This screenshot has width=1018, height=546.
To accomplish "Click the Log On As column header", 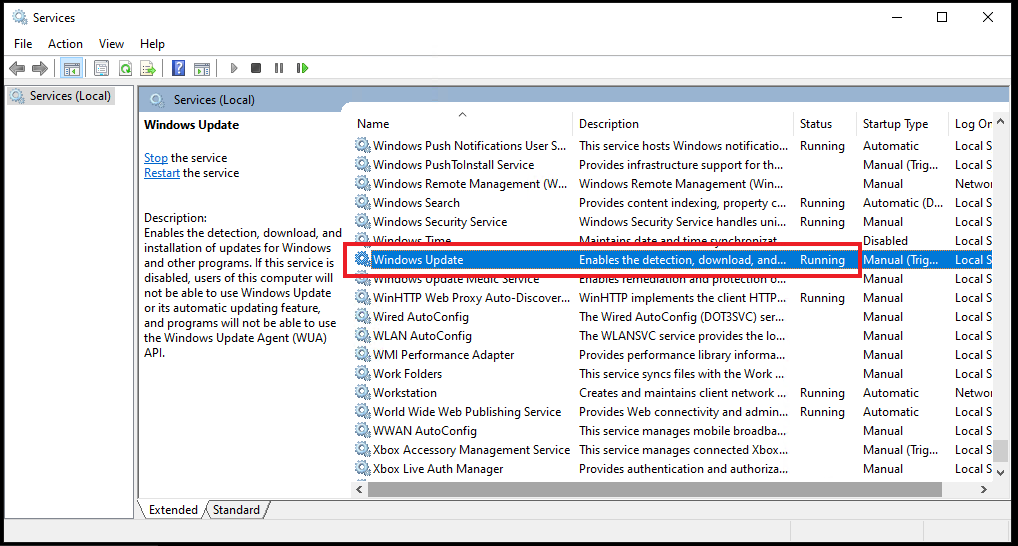I will click(x=972, y=123).
